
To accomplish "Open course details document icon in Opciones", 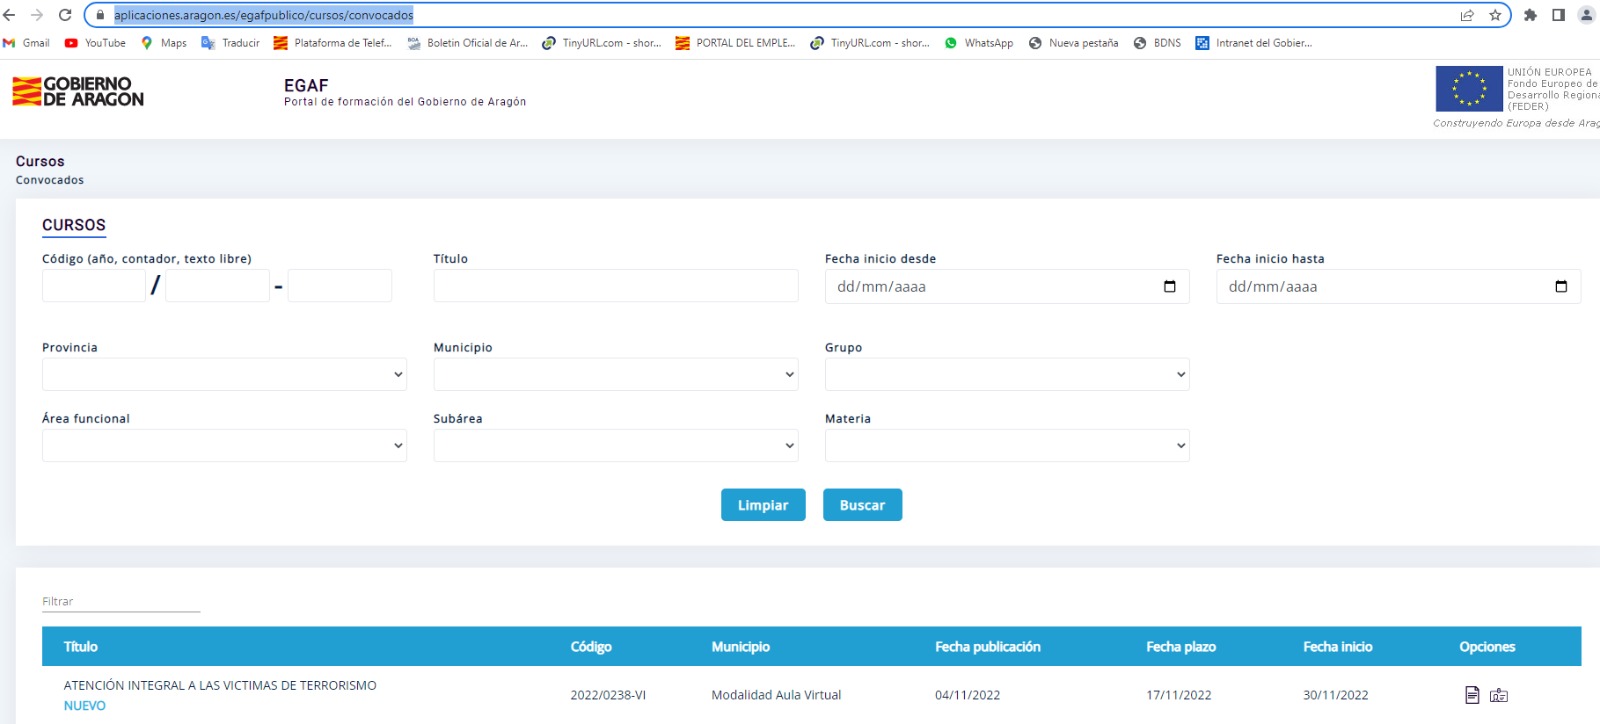I will [x=1471, y=695].
